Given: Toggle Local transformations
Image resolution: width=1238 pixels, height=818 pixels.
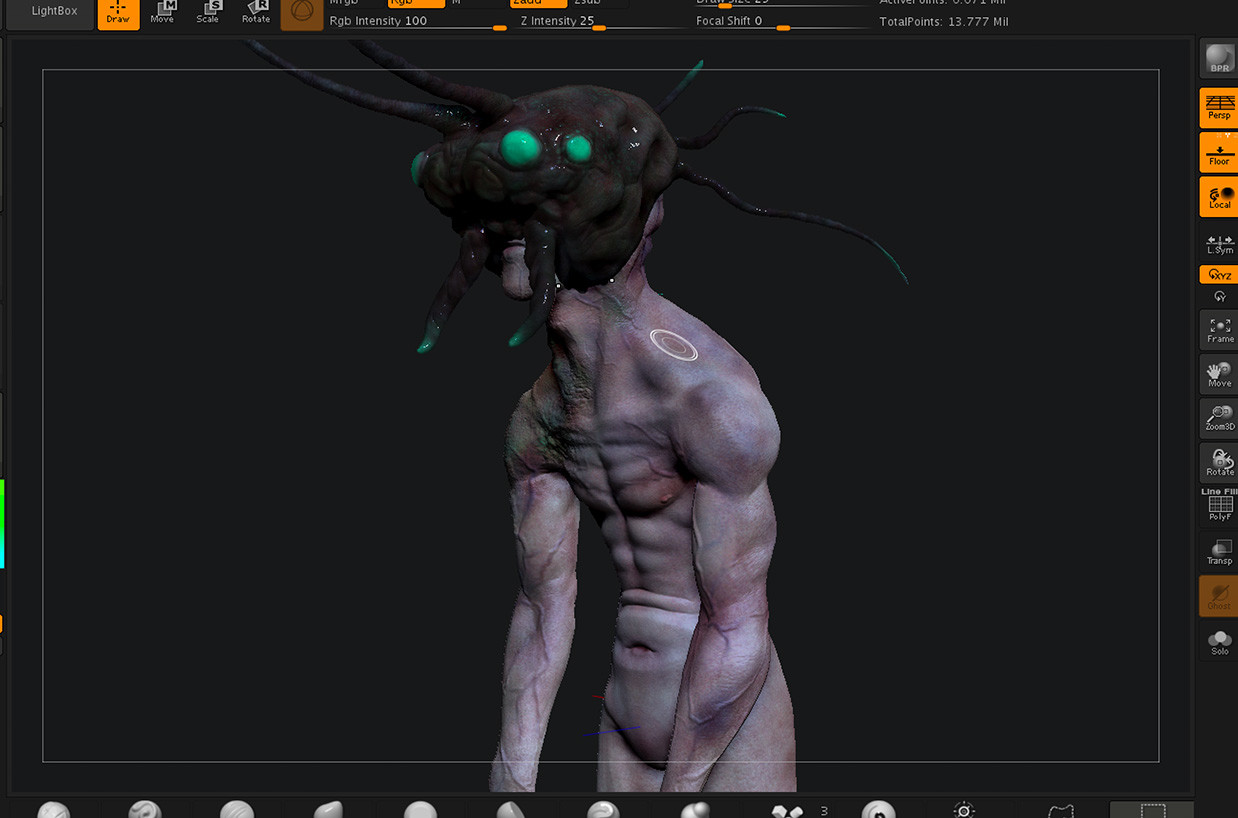Looking at the screenshot, I should [1219, 197].
